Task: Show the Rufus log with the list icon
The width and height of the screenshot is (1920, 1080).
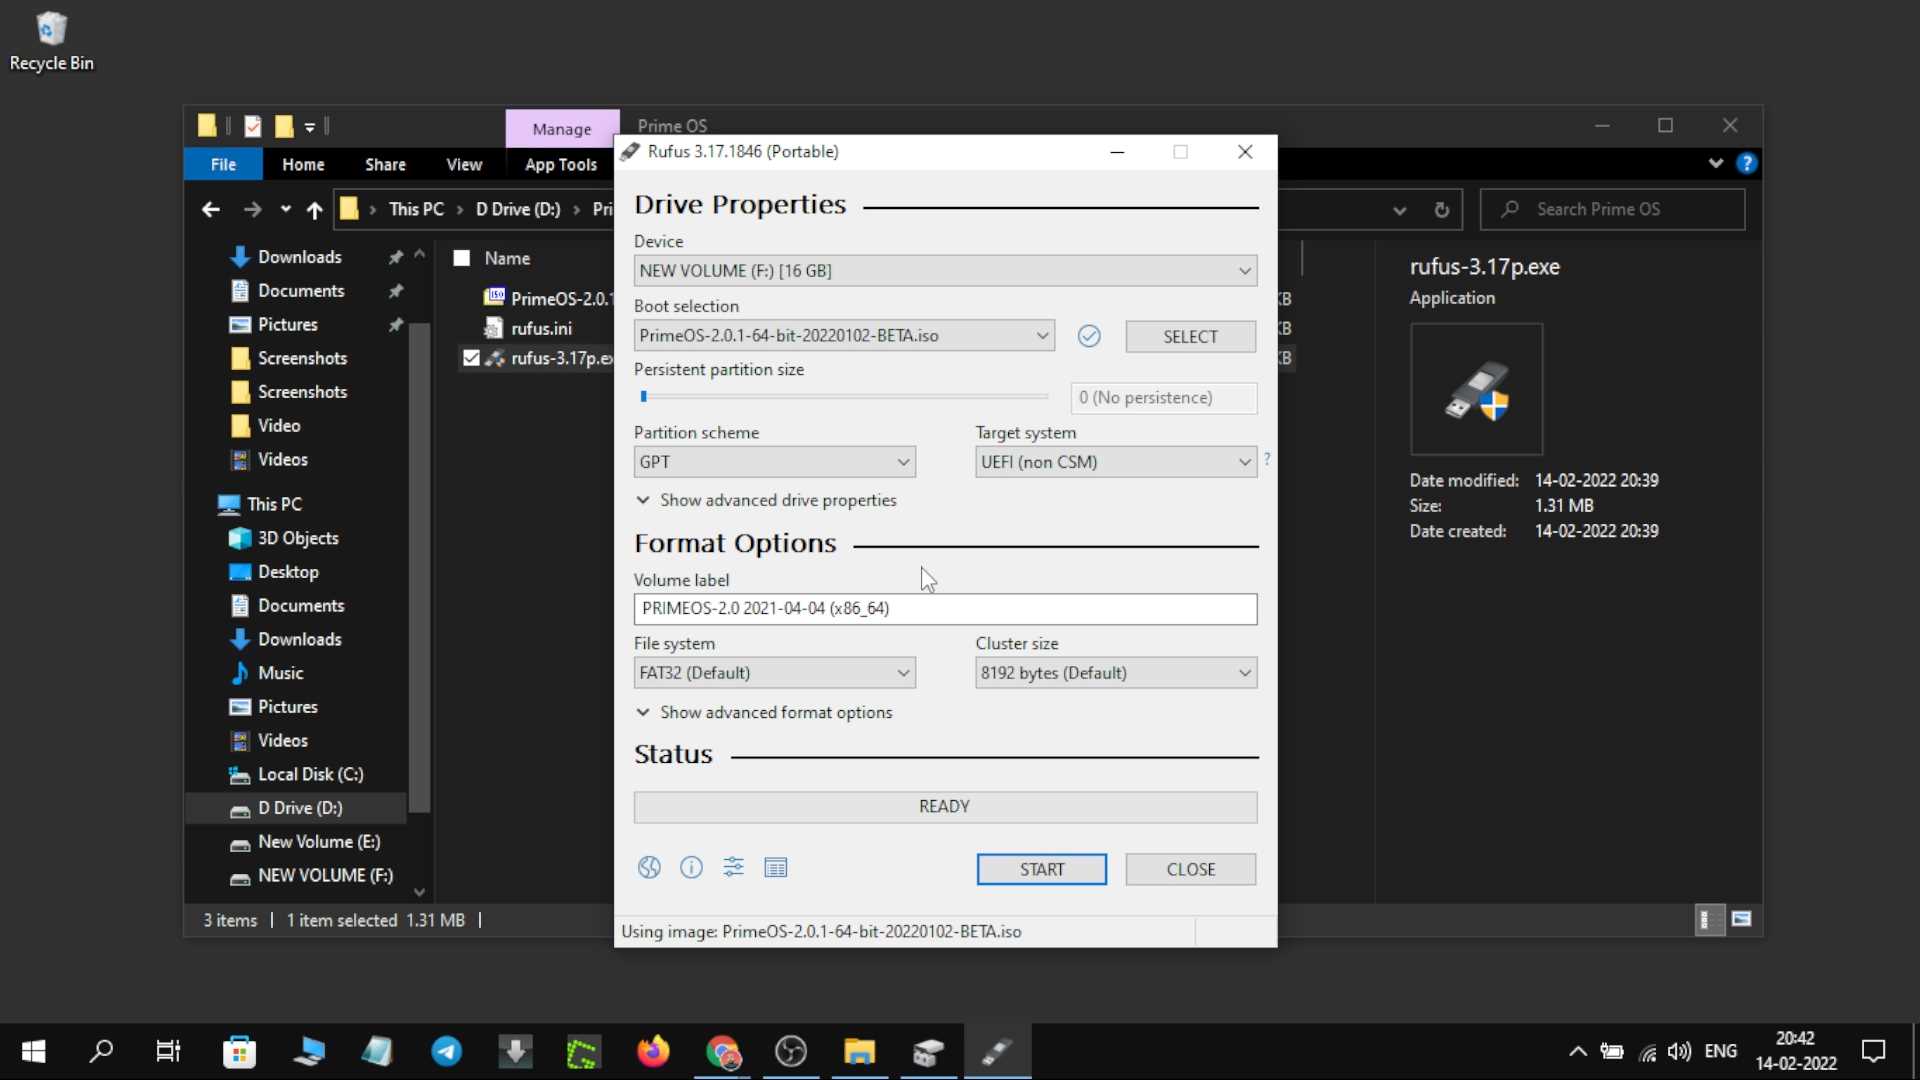Action: pos(777,868)
